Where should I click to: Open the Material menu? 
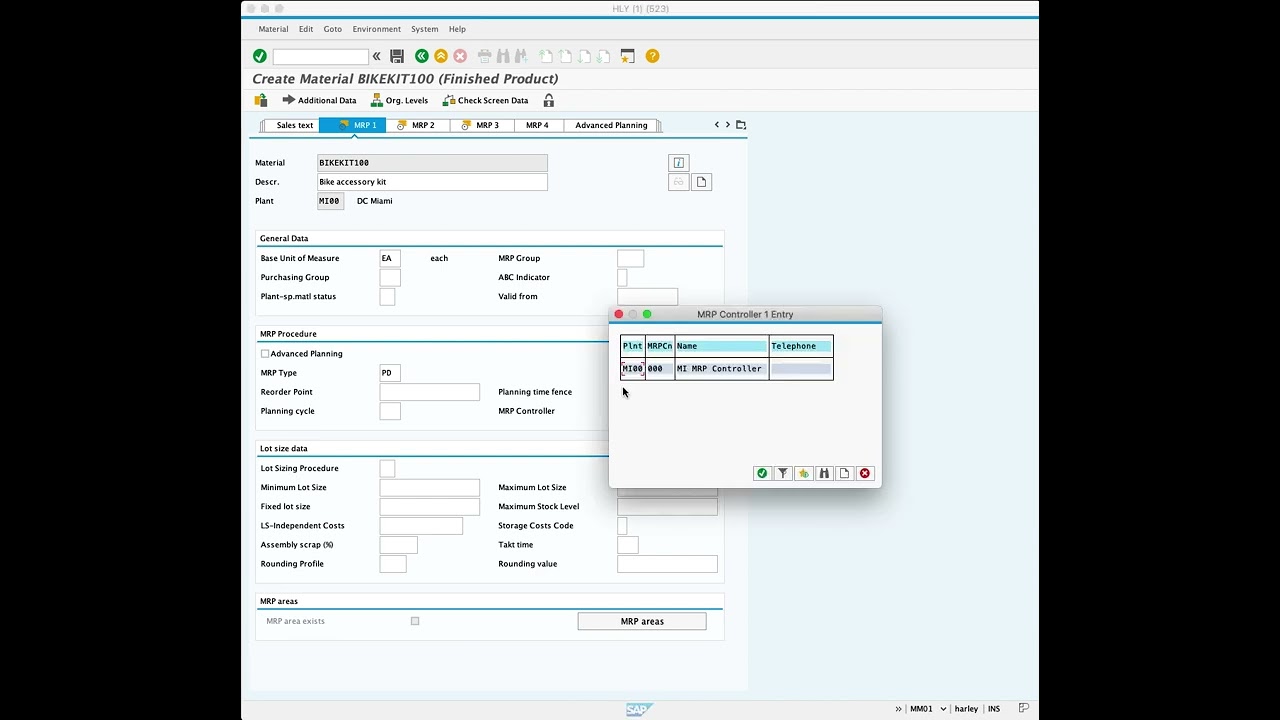(273, 29)
